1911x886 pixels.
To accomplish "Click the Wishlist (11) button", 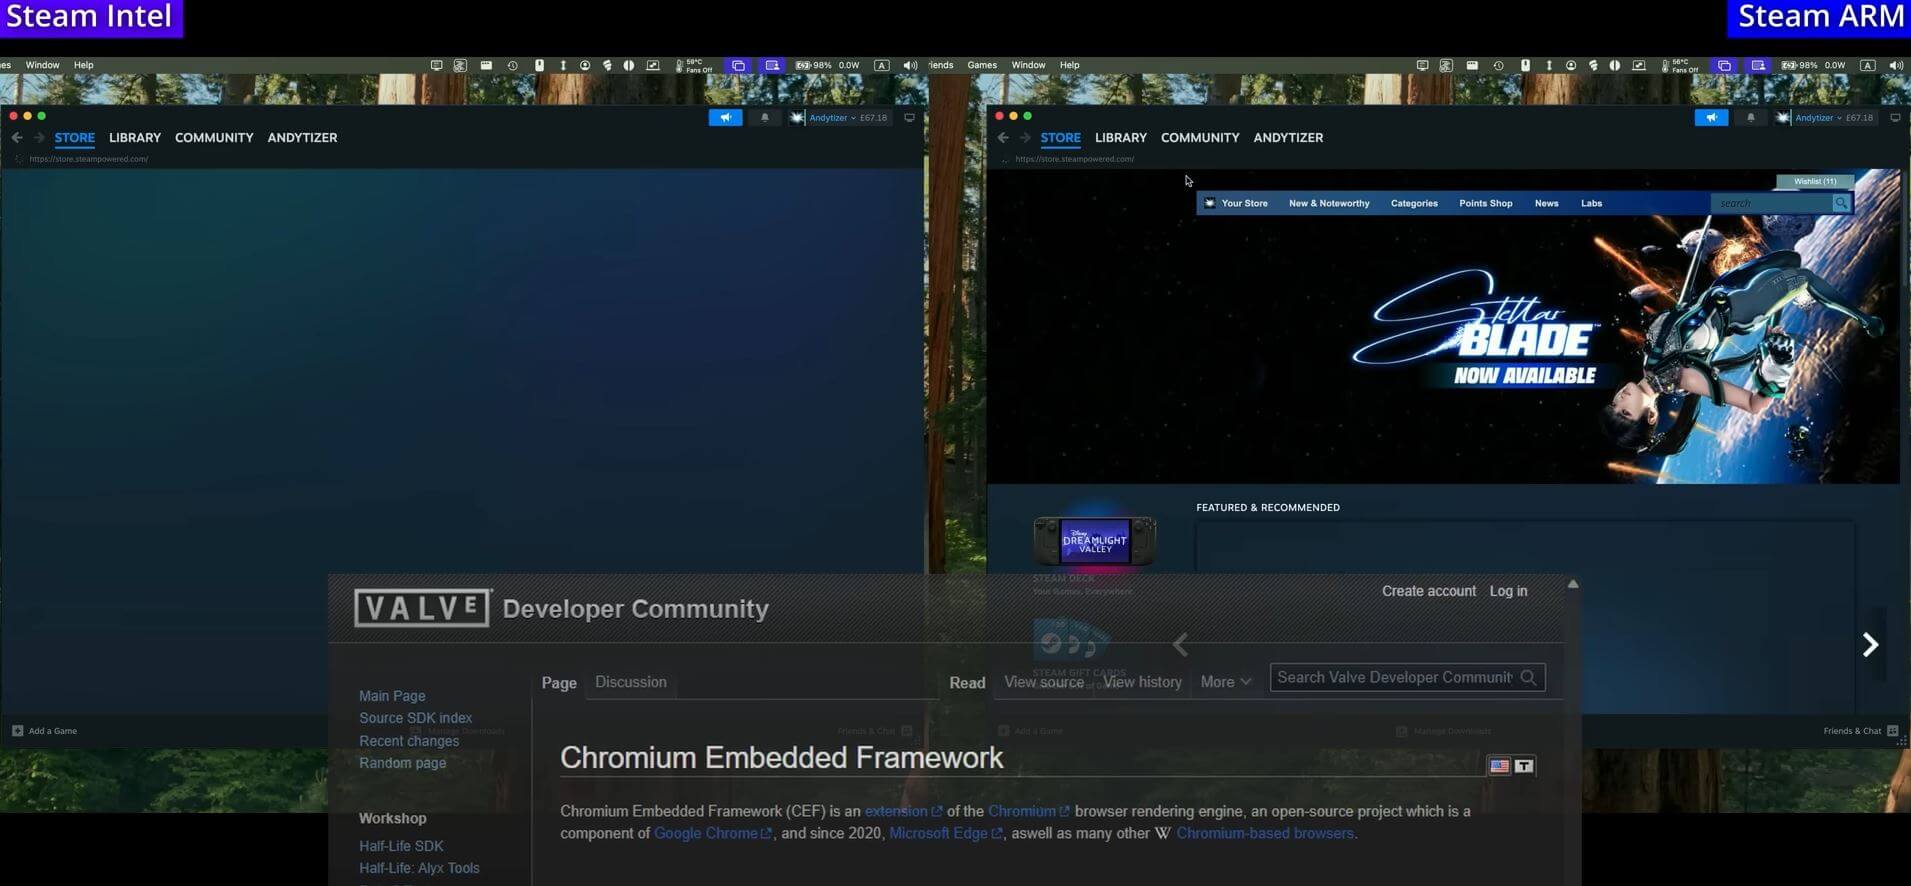I will pos(1814,181).
